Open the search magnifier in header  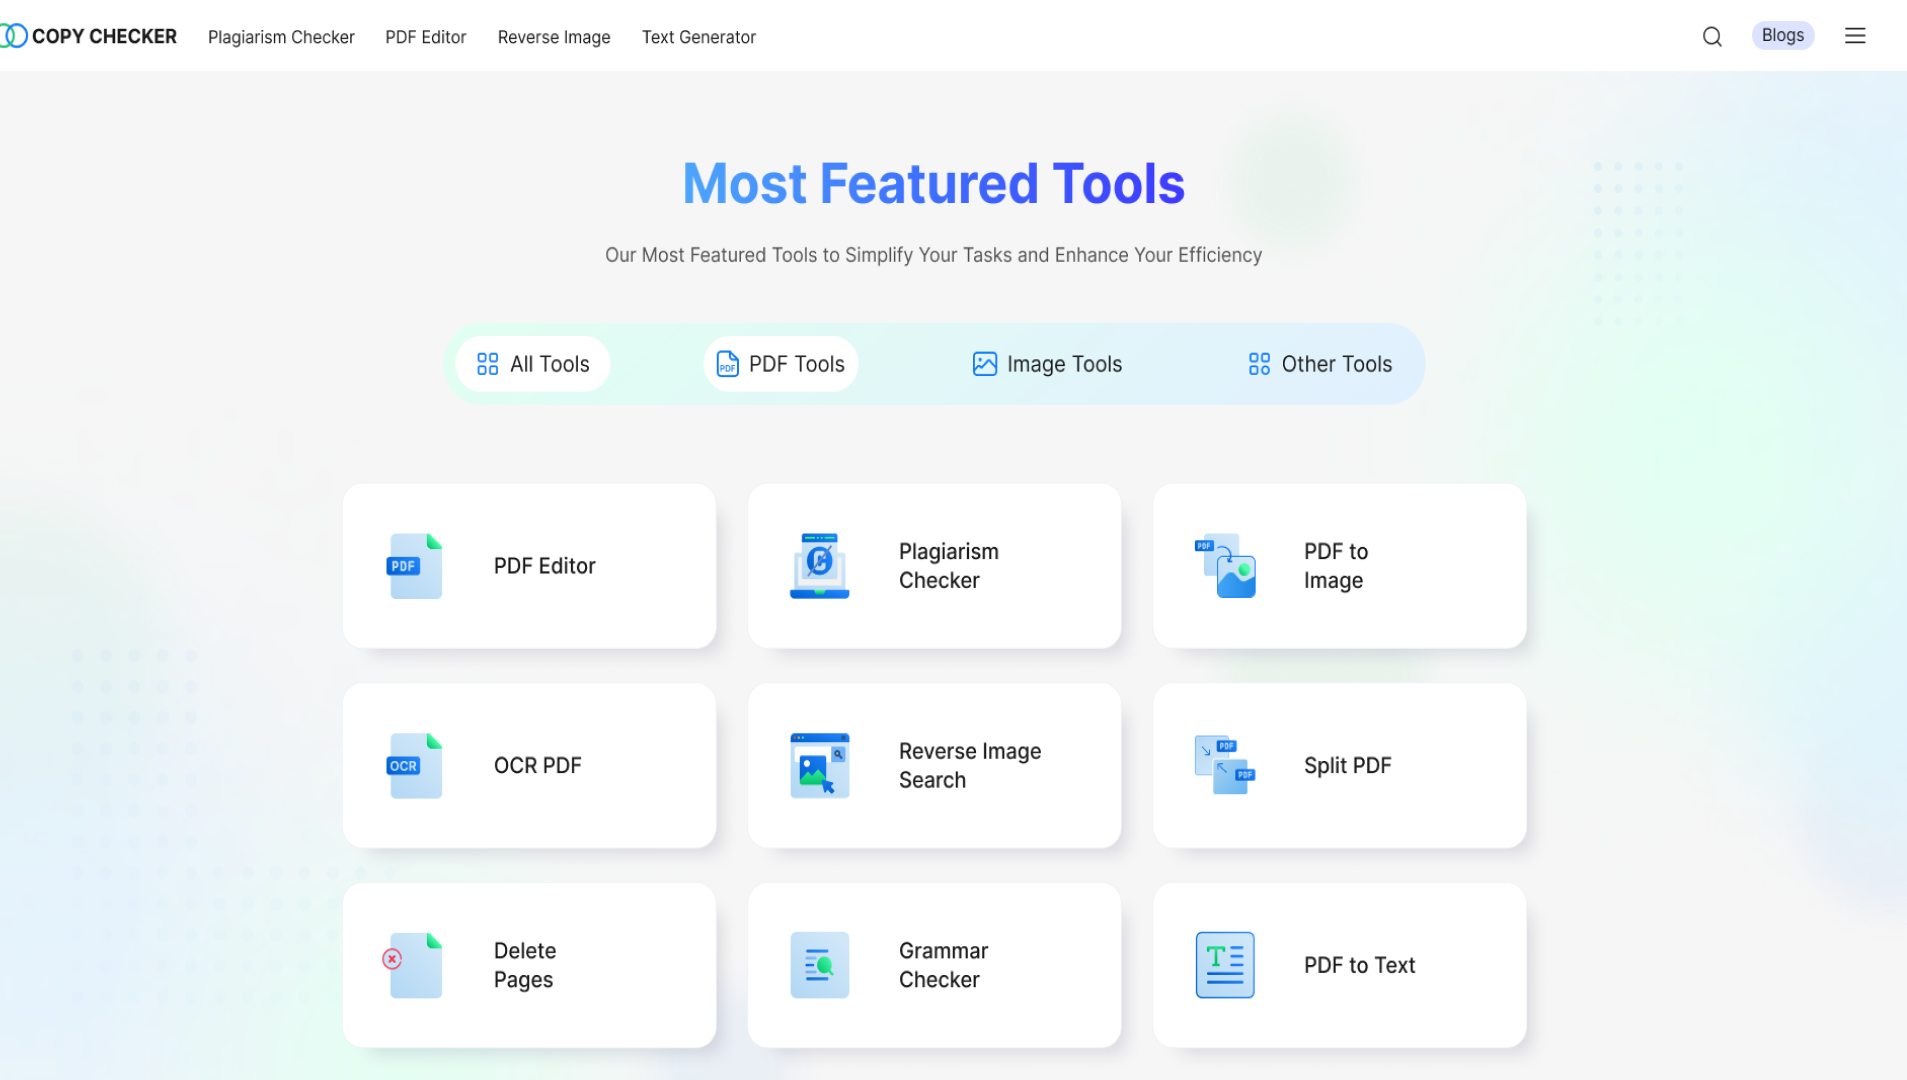pyautogui.click(x=1712, y=37)
